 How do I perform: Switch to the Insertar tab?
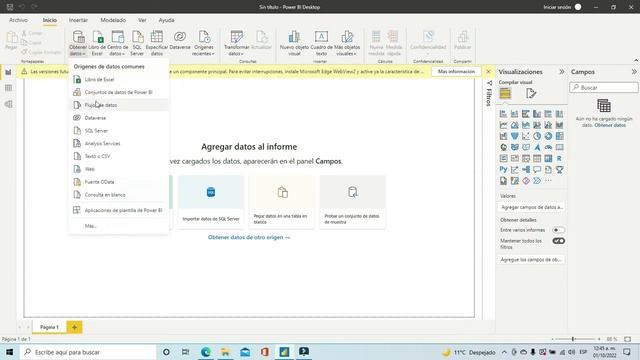coord(78,20)
